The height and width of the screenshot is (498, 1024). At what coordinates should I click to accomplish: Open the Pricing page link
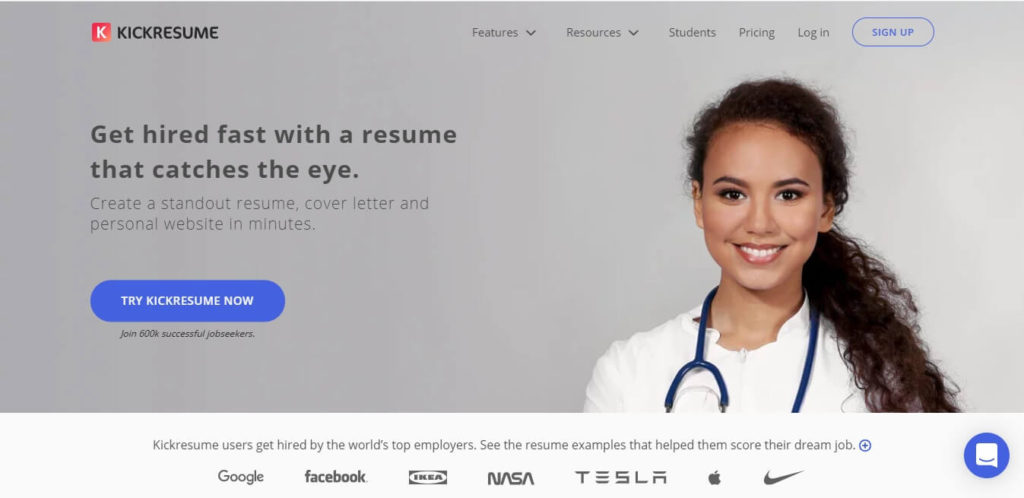pos(756,32)
